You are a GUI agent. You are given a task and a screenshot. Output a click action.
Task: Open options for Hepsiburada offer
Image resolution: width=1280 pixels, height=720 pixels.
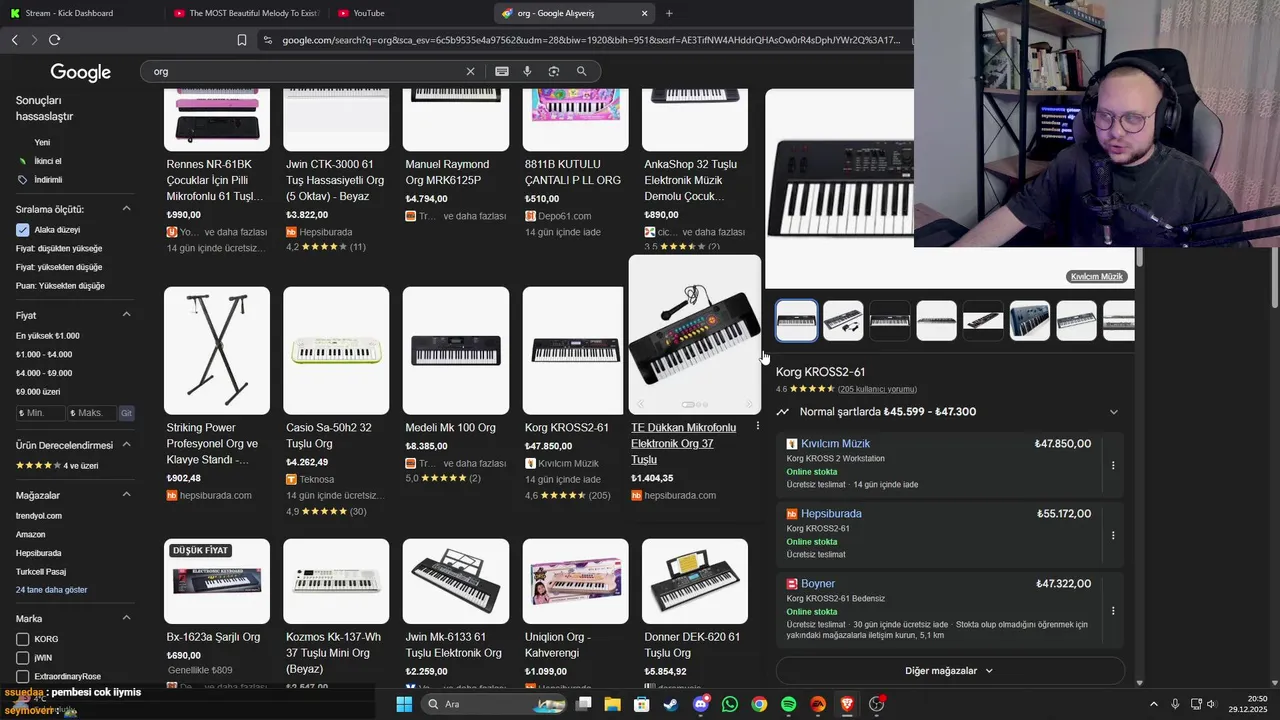pos(1113,535)
